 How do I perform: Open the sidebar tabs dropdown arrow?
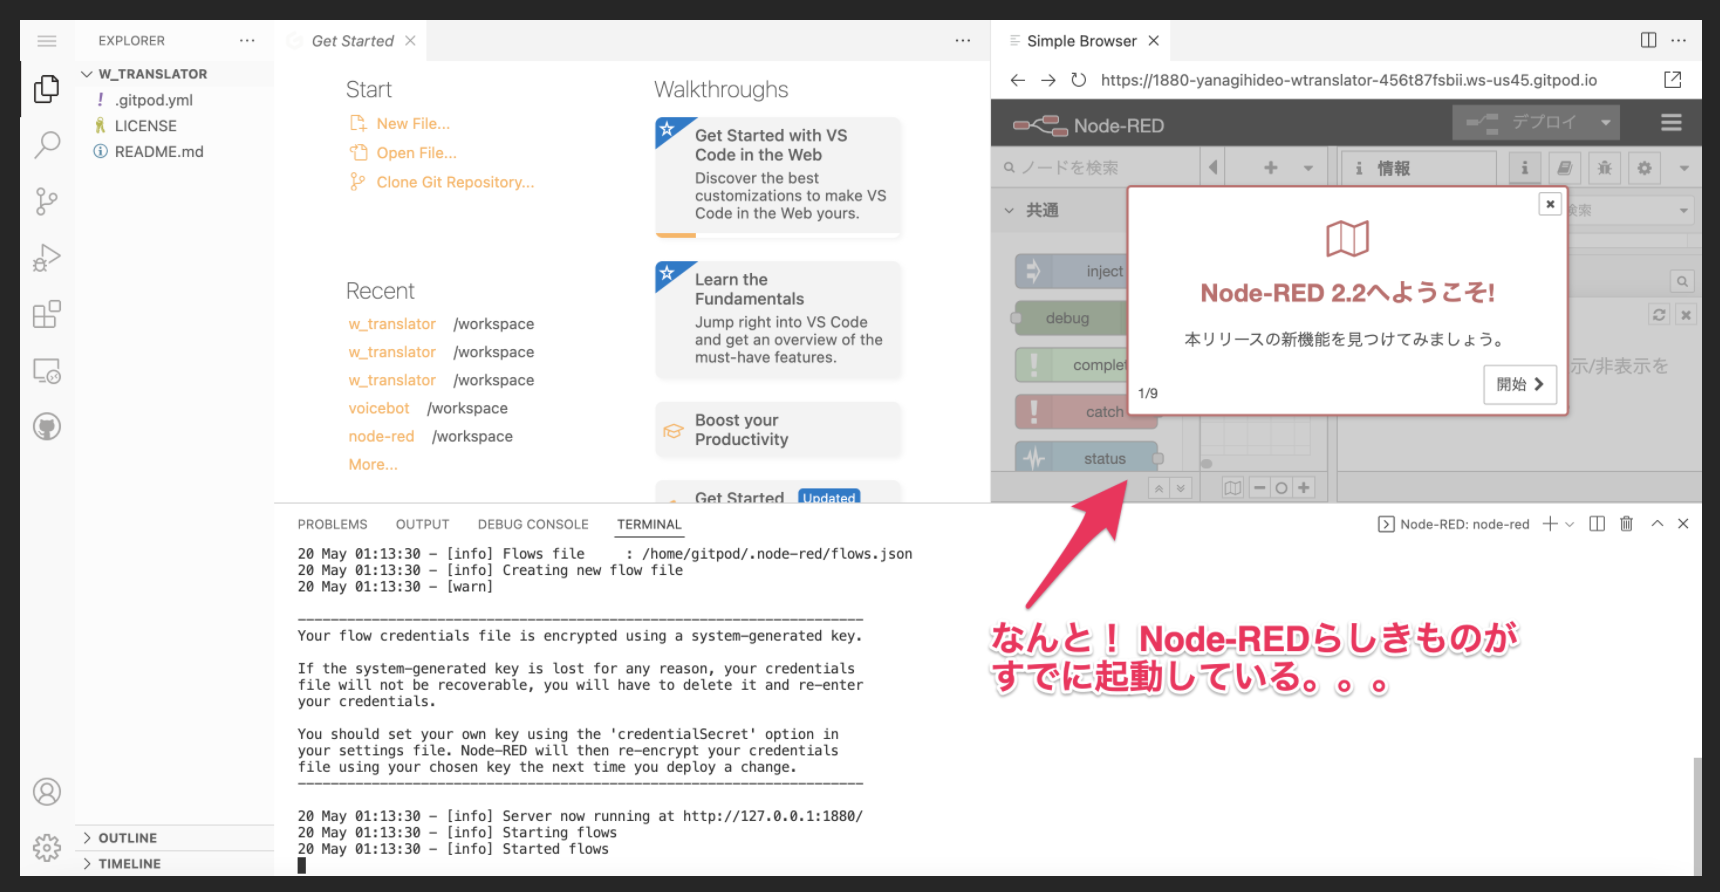[x=1684, y=168]
